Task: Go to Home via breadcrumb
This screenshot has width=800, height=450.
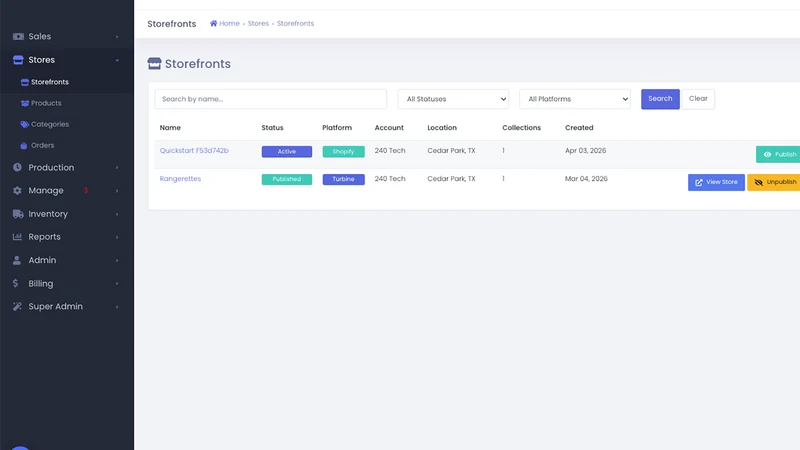Action: [229, 23]
